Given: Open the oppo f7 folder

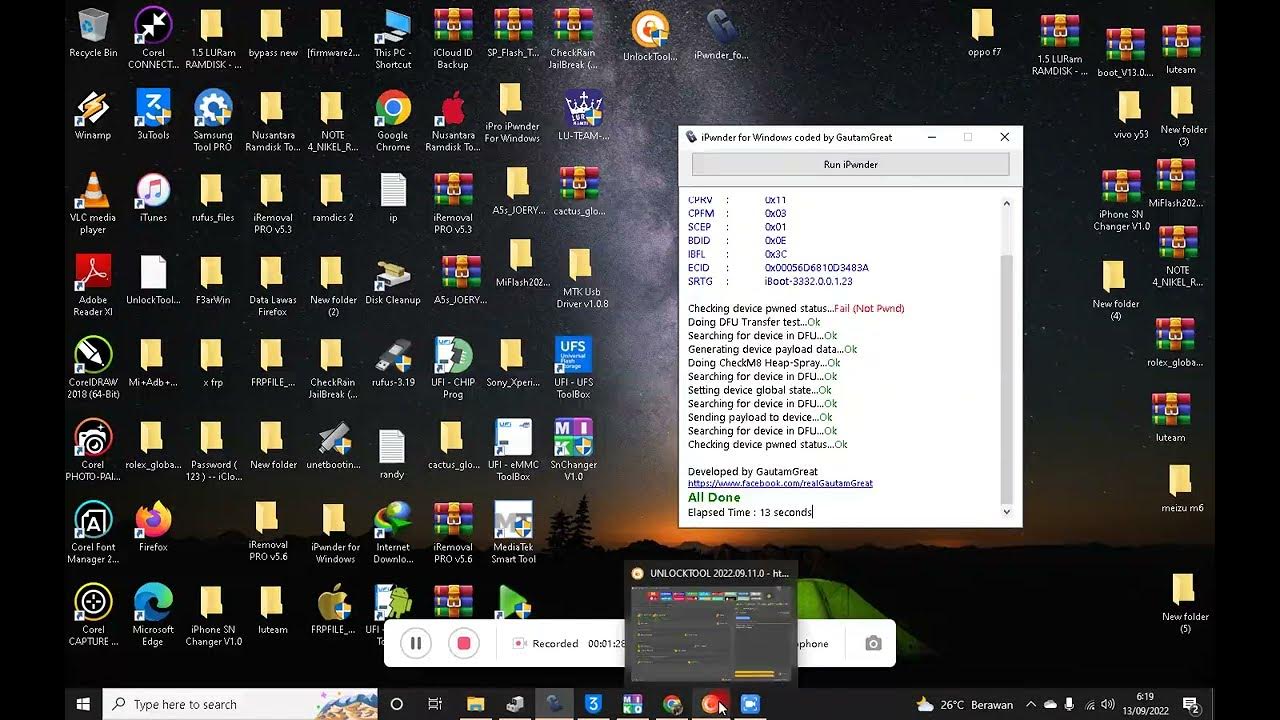Looking at the screenshot, I should click(984, 33).
